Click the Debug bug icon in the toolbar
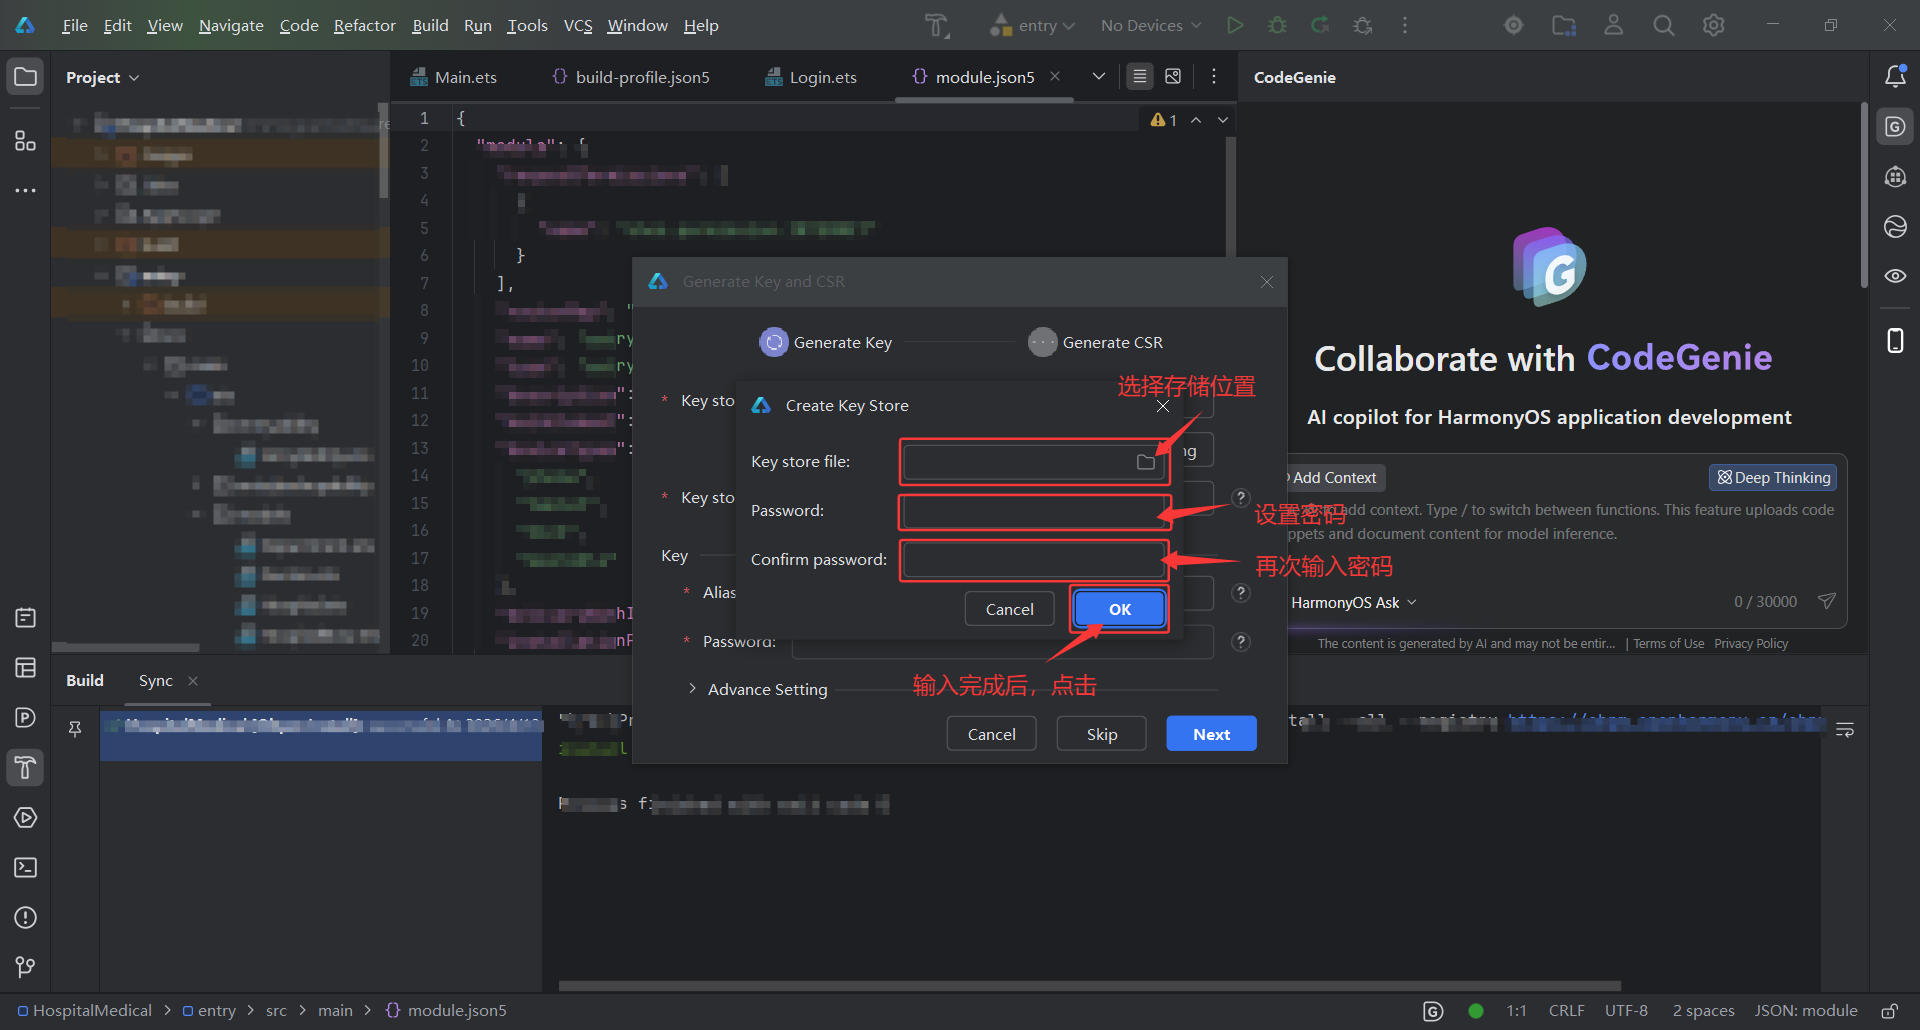Screen dimensions: 1920x1030 [1277, 25]
